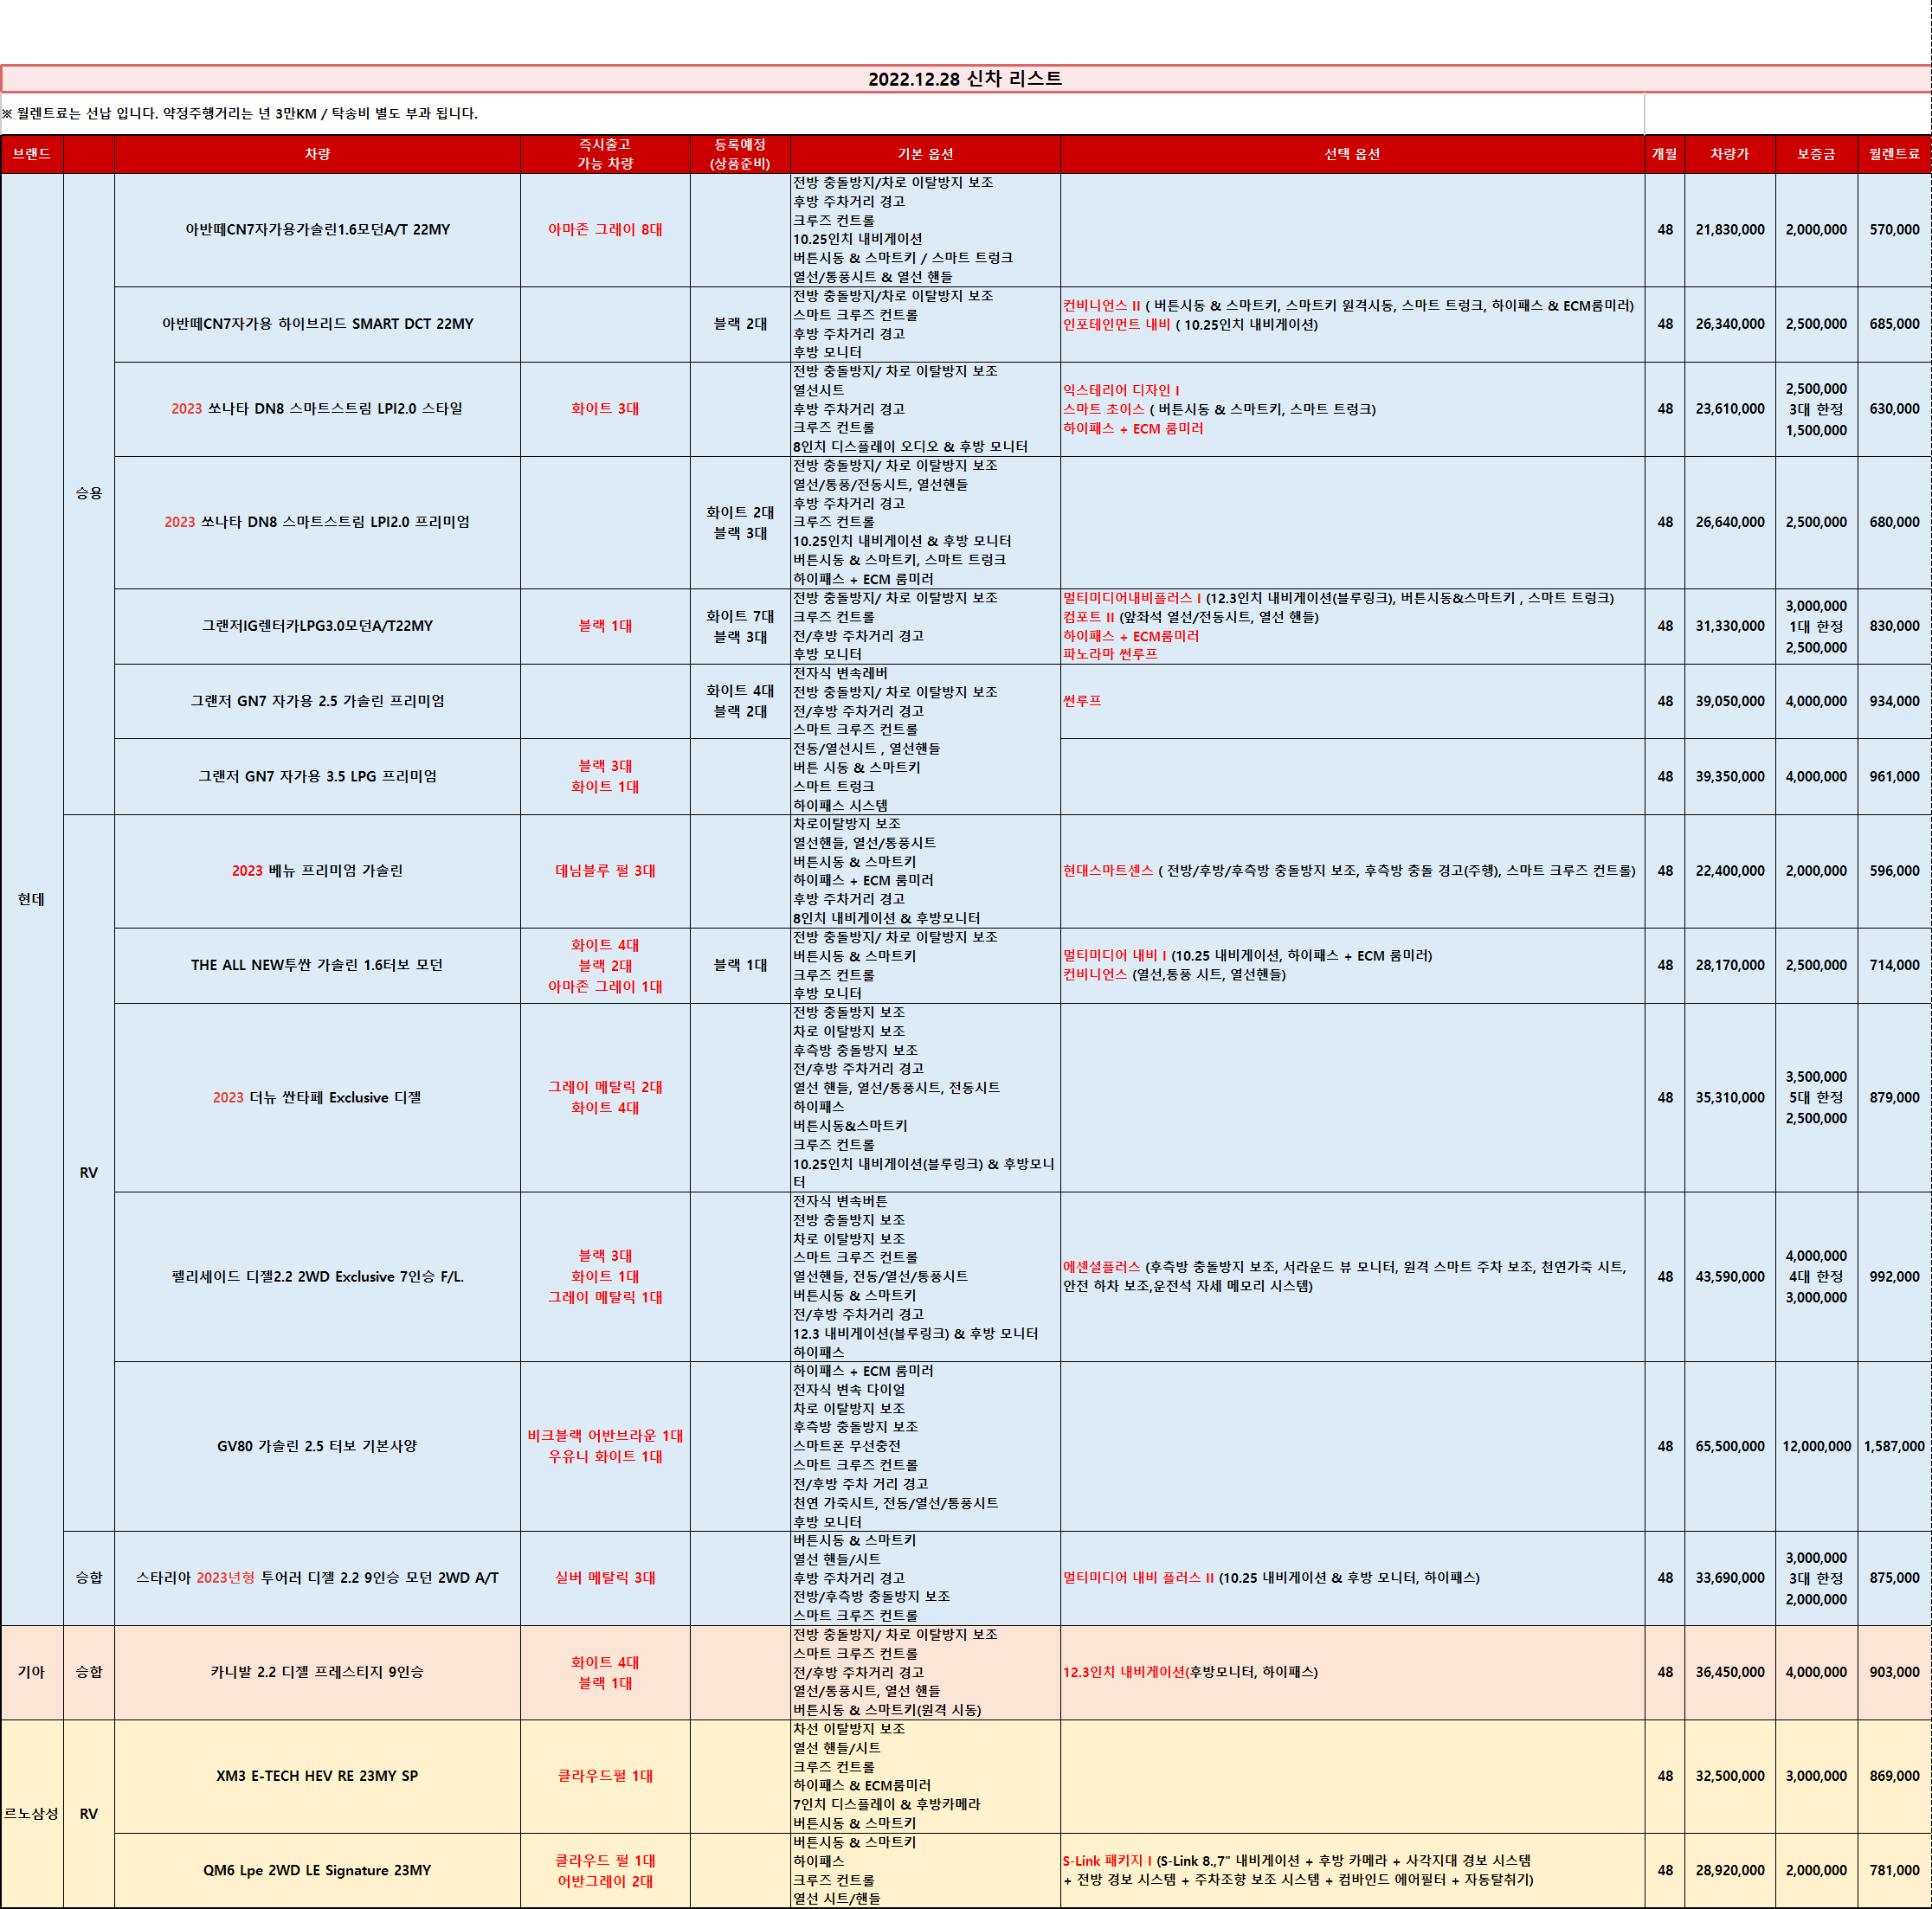Click the monthly rent '781,000'
The image size is (1932, 1909).
1894,1870
